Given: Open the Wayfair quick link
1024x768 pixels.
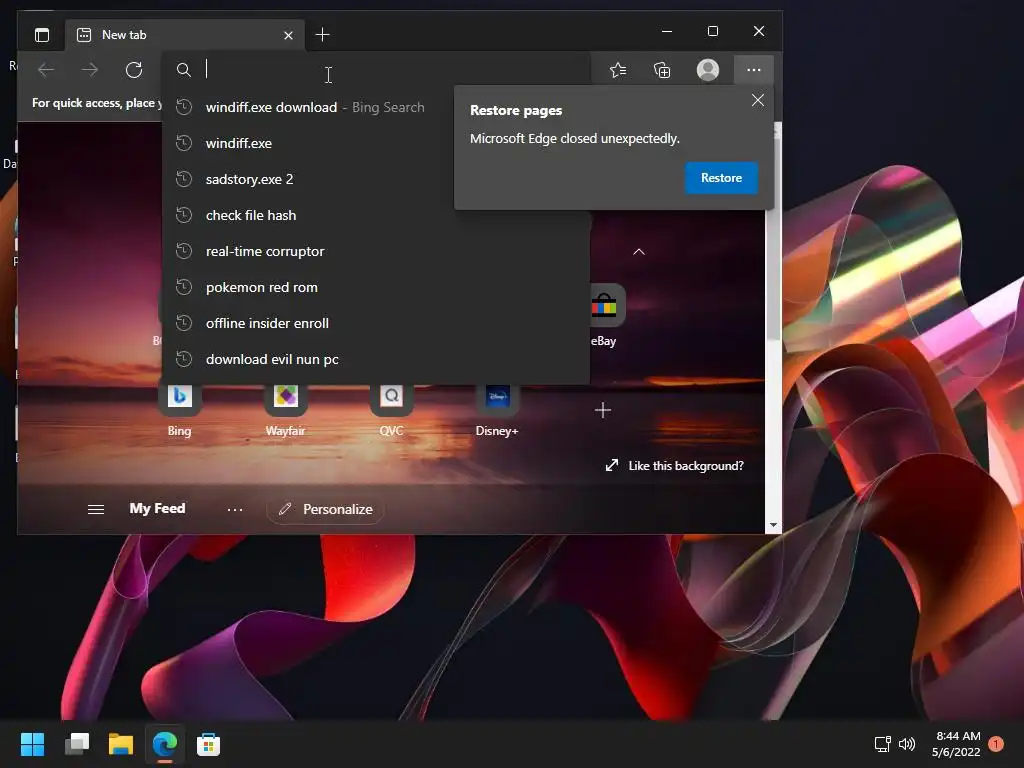Looking at the screenshot, I should pos(285,410).
